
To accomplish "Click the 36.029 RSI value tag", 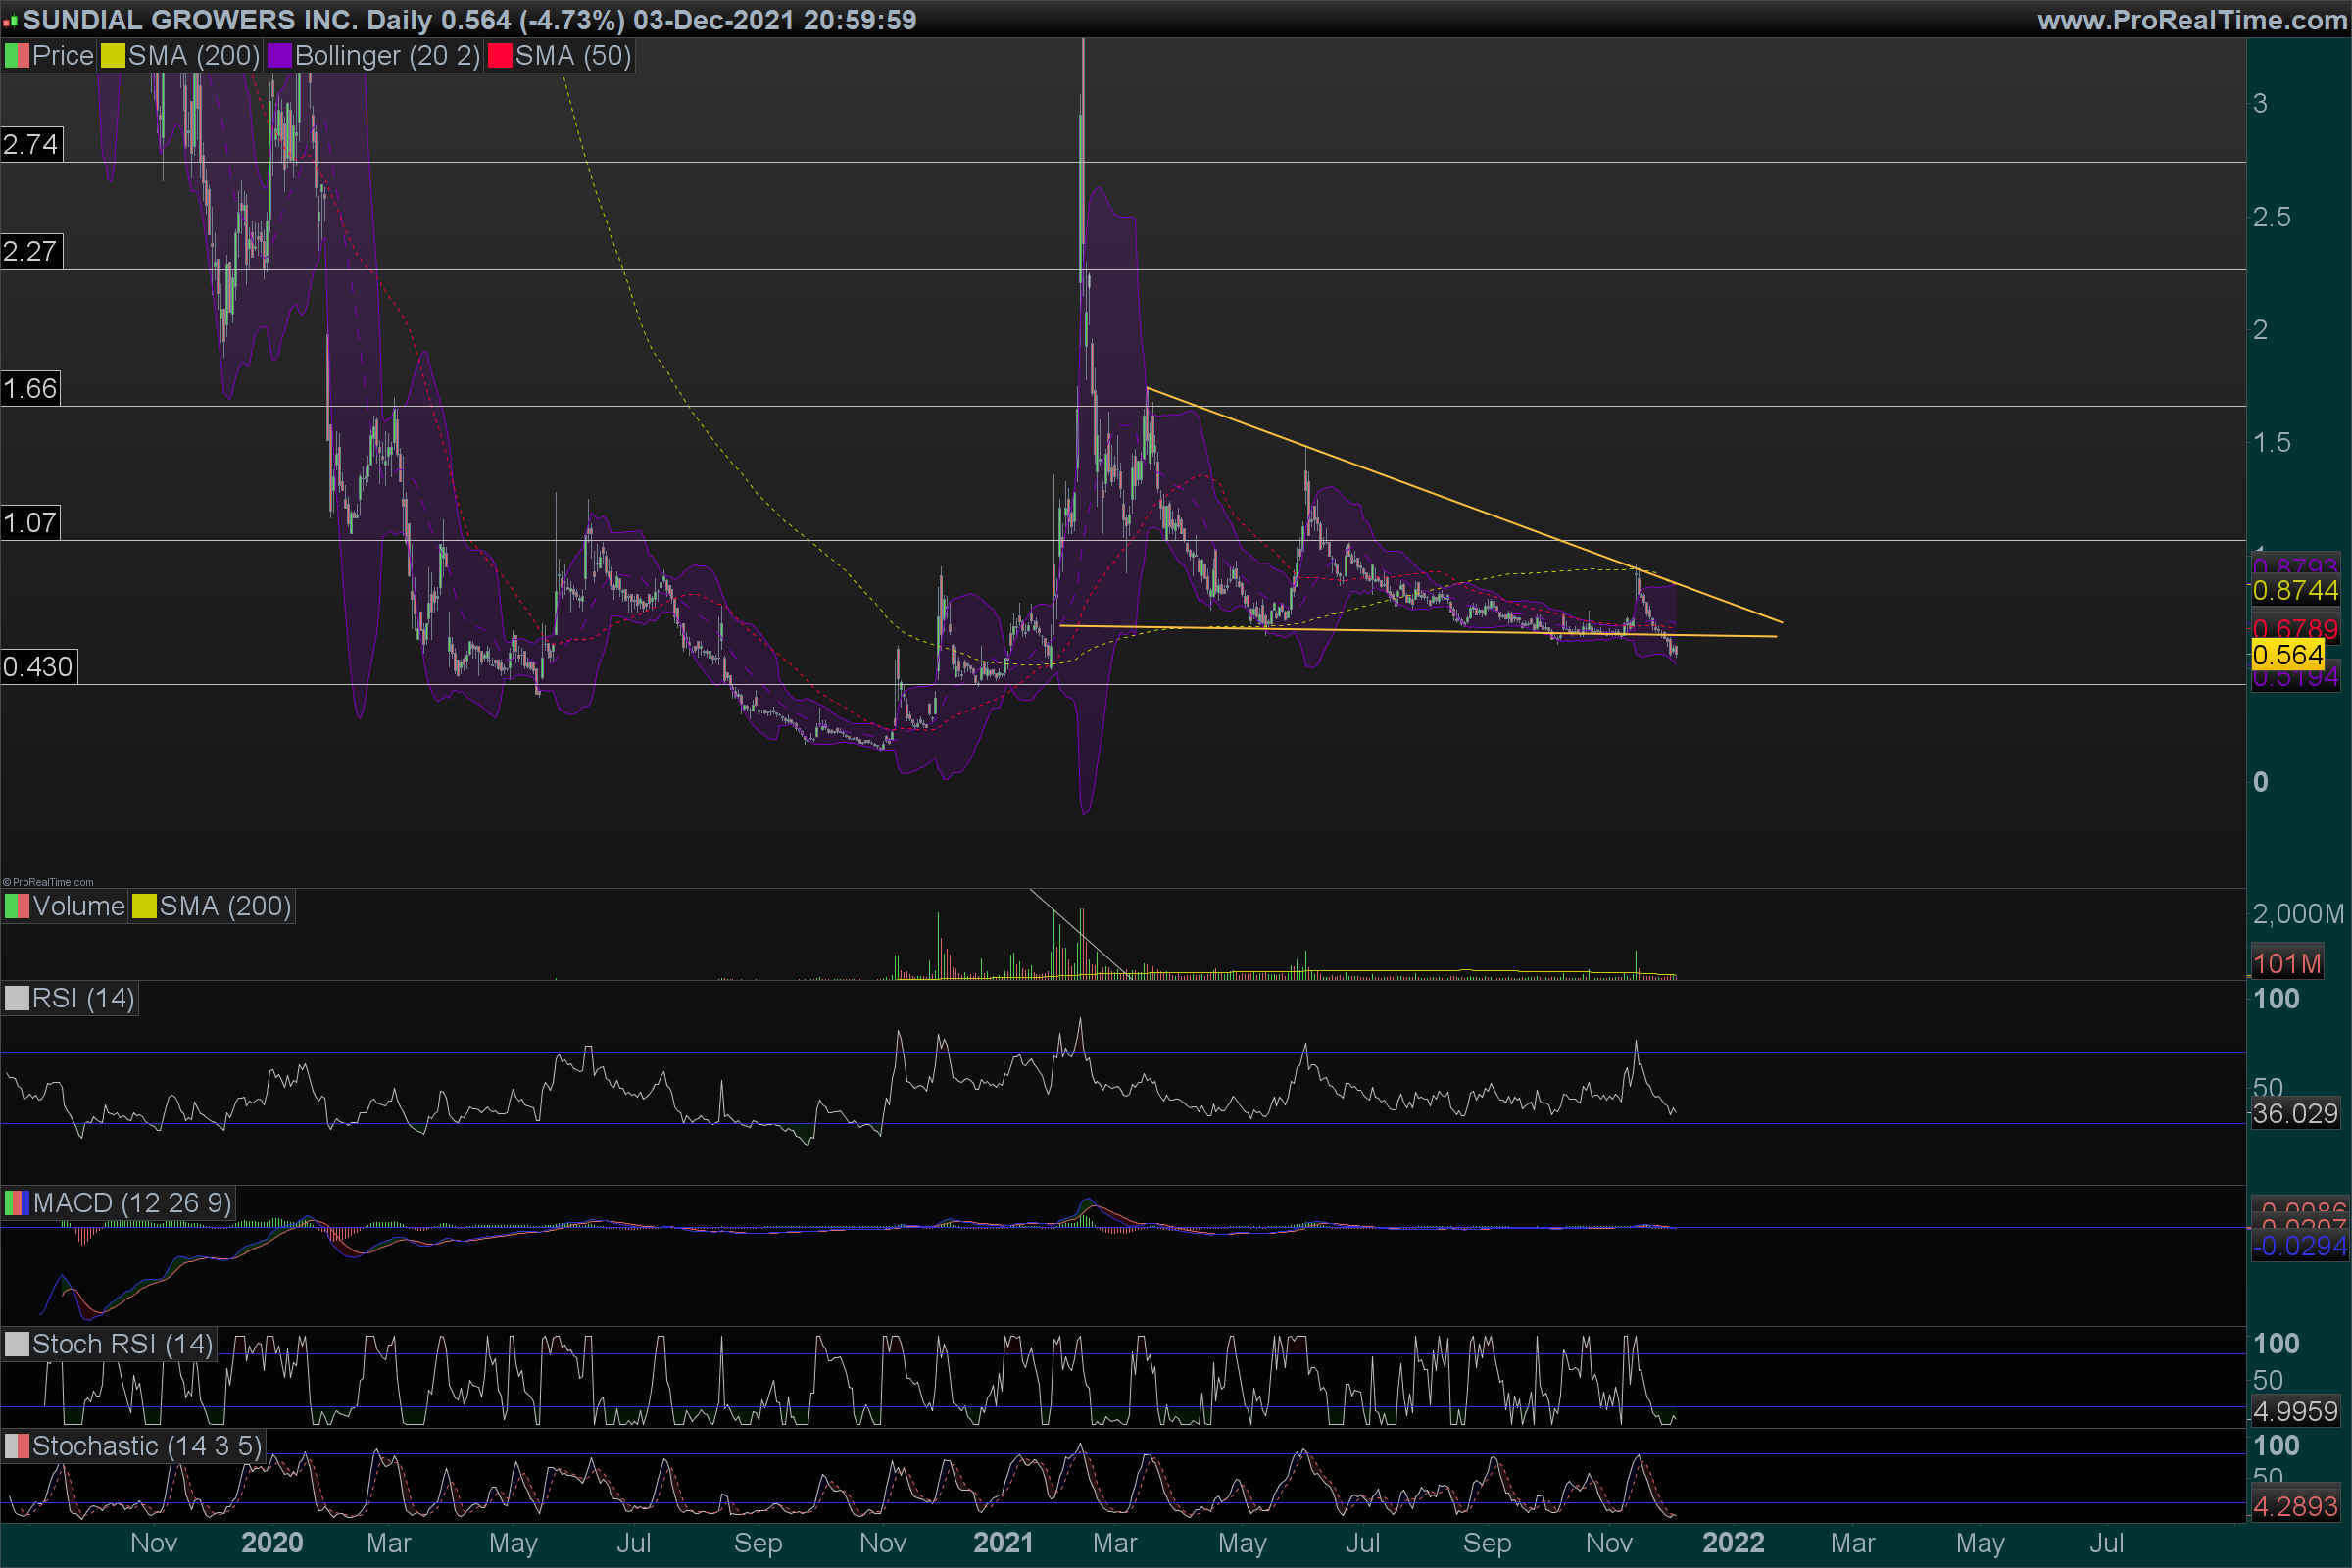I will pyautogui.click(x=2295, y=1113).
